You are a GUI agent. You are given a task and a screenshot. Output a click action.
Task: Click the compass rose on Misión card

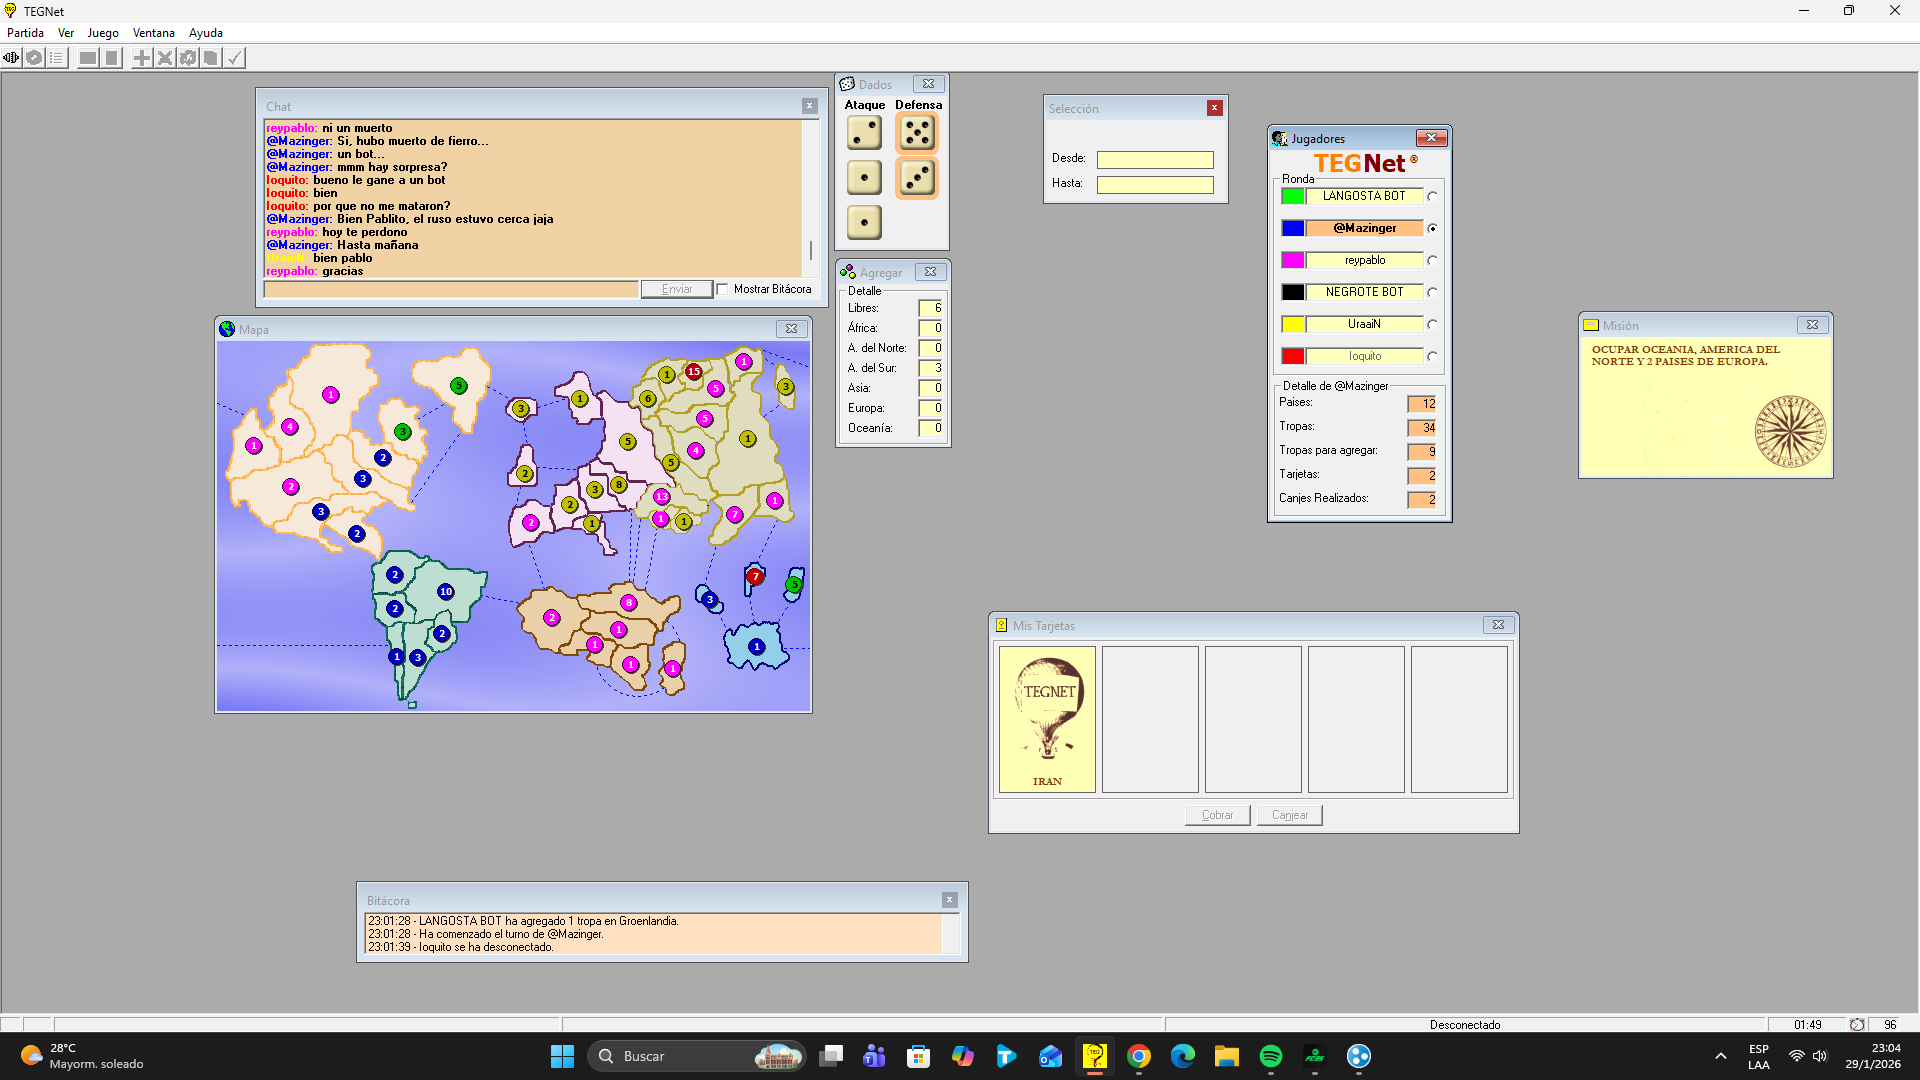pos(1790,431)
